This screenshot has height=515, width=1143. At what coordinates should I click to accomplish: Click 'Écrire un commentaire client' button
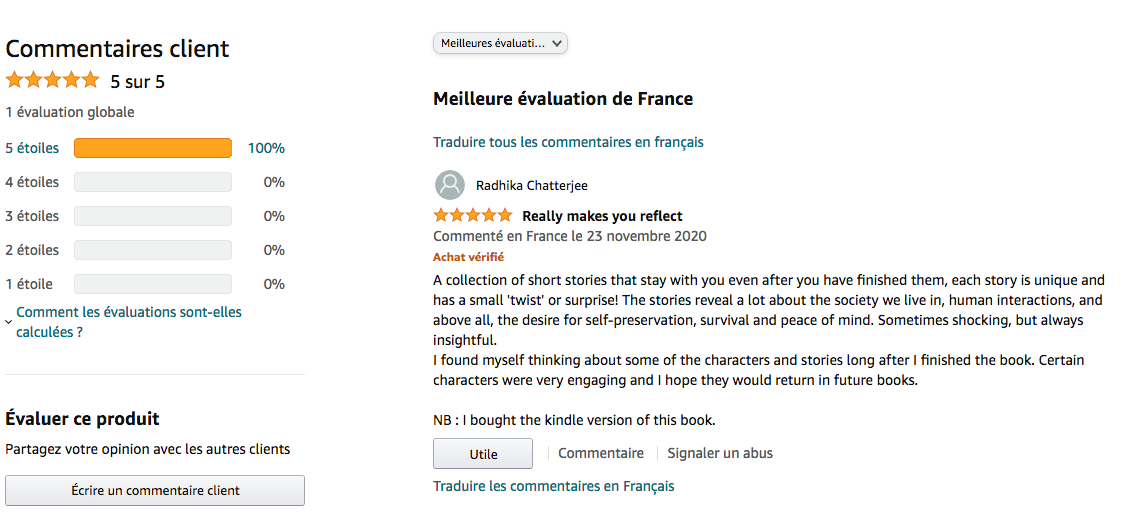(155, 490)
